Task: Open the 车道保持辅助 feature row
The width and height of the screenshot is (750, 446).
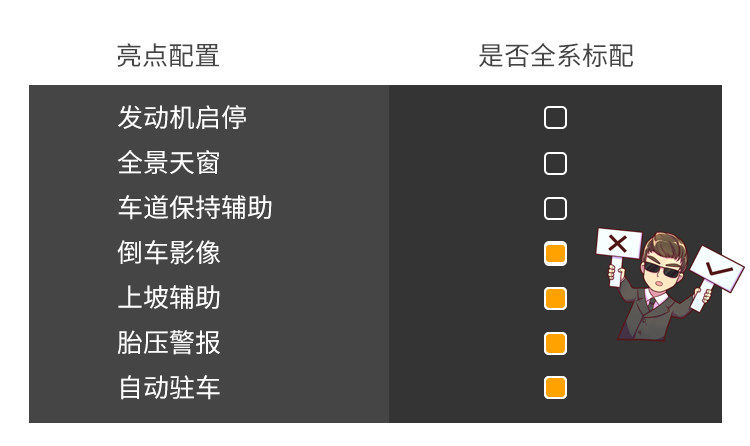Action: point(195,208)
